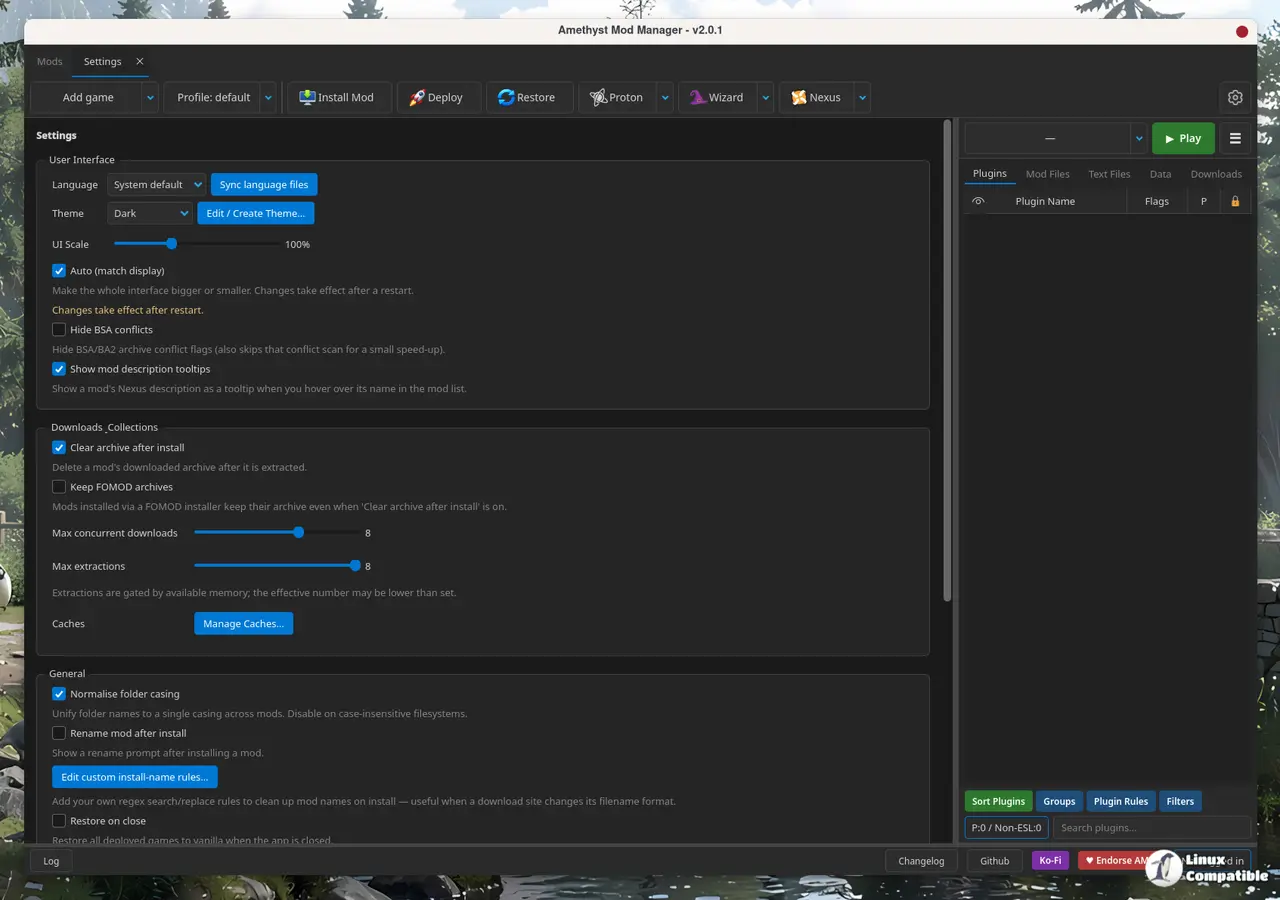Uncheck Clear archive after install

(59, 448)
